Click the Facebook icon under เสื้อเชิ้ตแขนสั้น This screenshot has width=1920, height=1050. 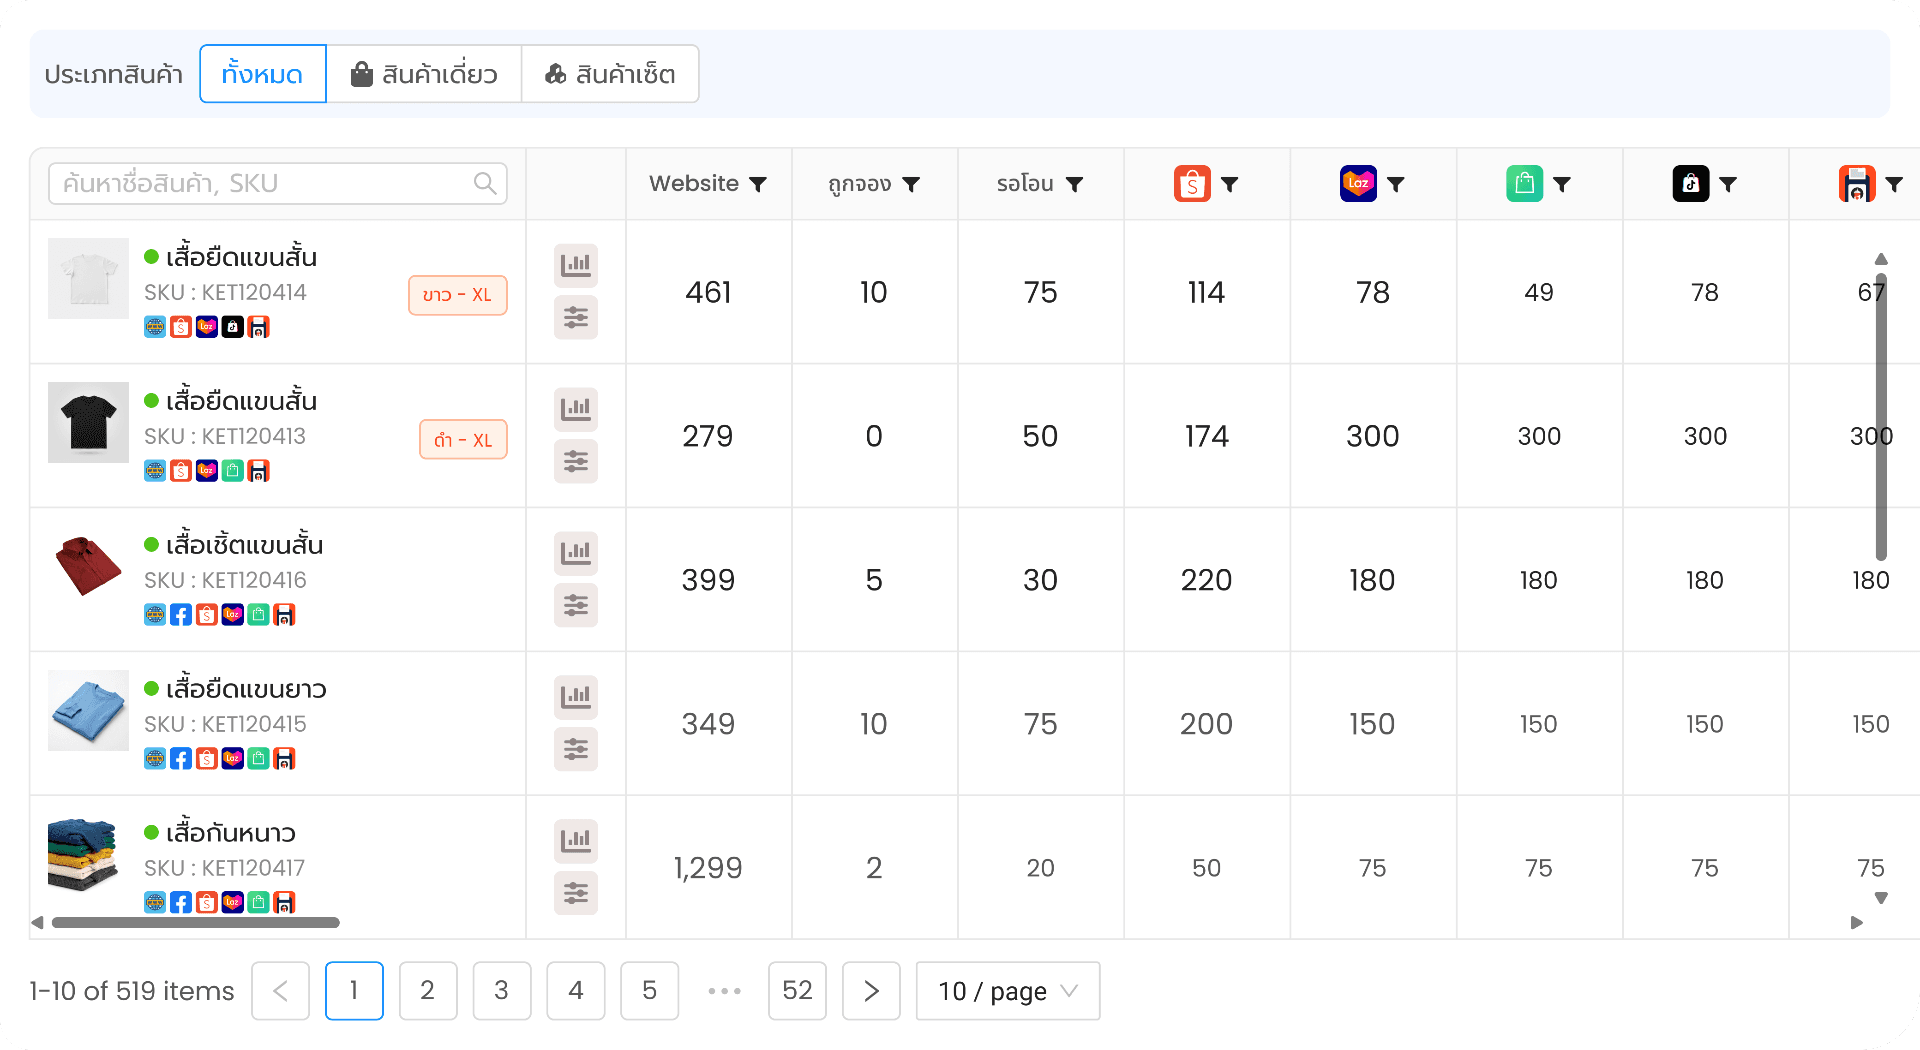coord(181,614)
